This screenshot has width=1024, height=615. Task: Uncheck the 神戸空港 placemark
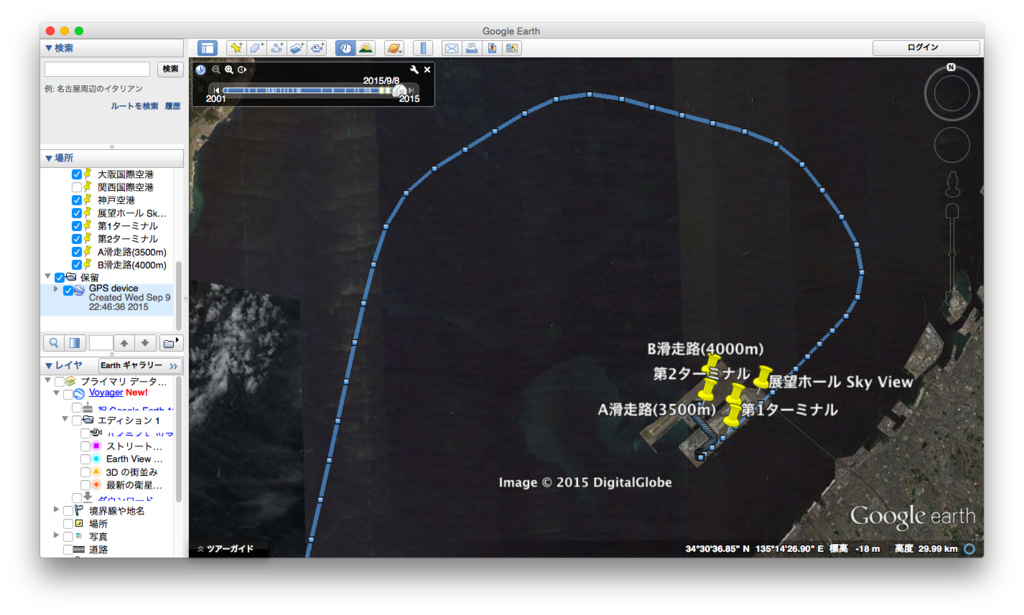tap(76, 200)
